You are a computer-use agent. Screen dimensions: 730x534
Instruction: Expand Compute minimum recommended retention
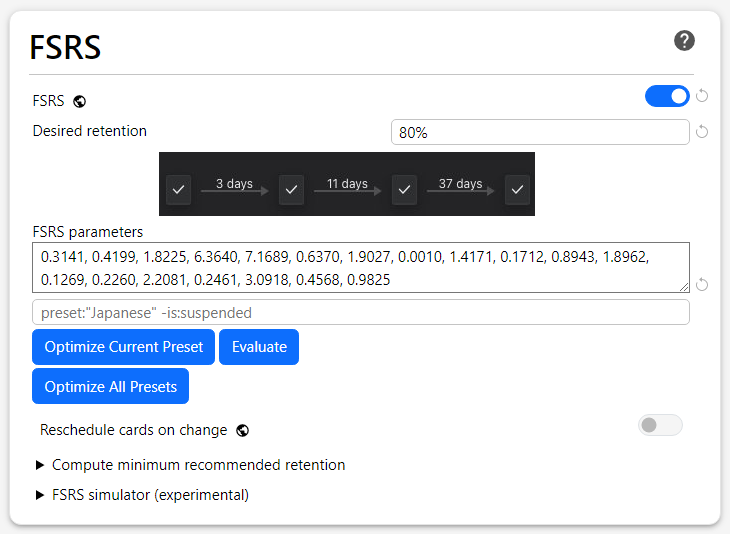[x=198, y=465]
